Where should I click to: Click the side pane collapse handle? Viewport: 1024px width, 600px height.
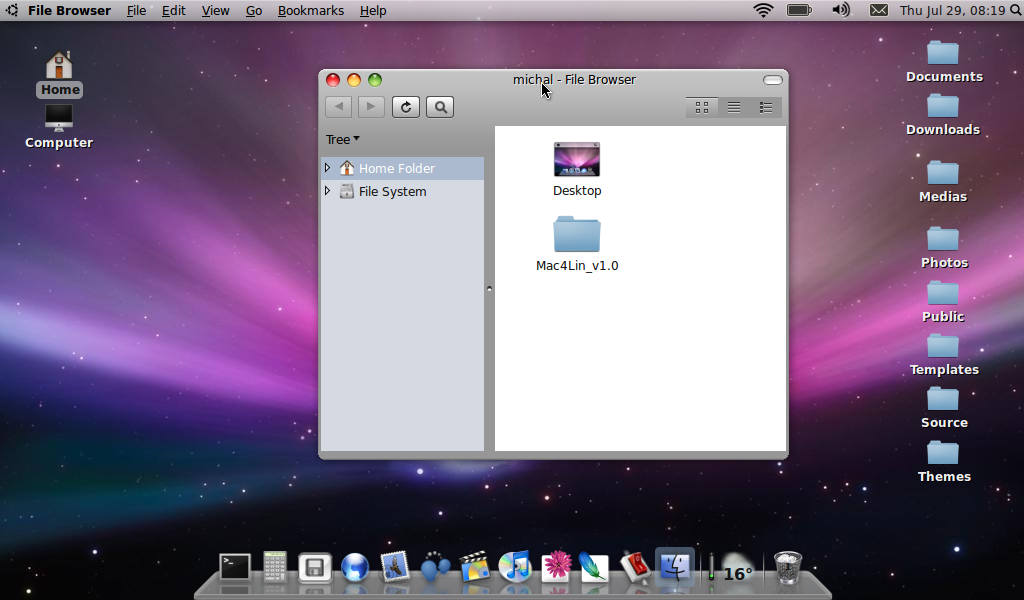489,288
